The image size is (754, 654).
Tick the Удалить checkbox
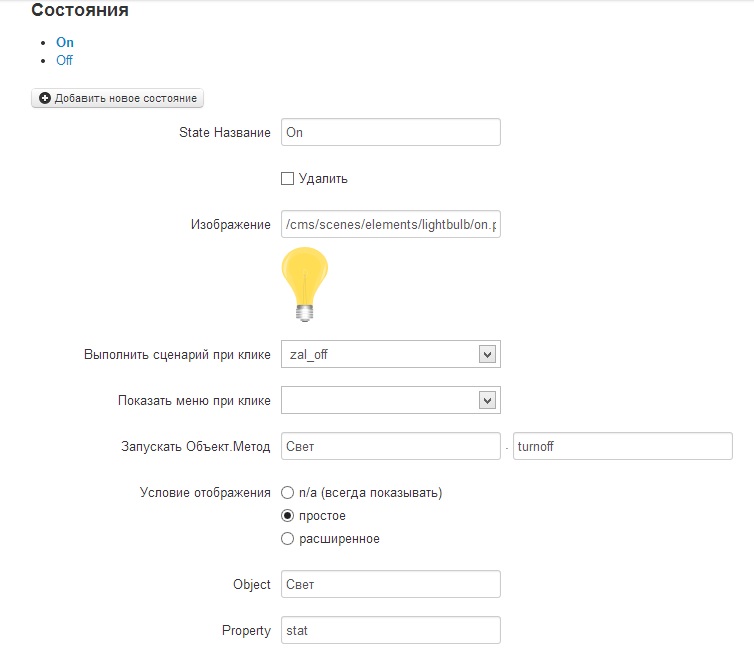pos(288,179)
